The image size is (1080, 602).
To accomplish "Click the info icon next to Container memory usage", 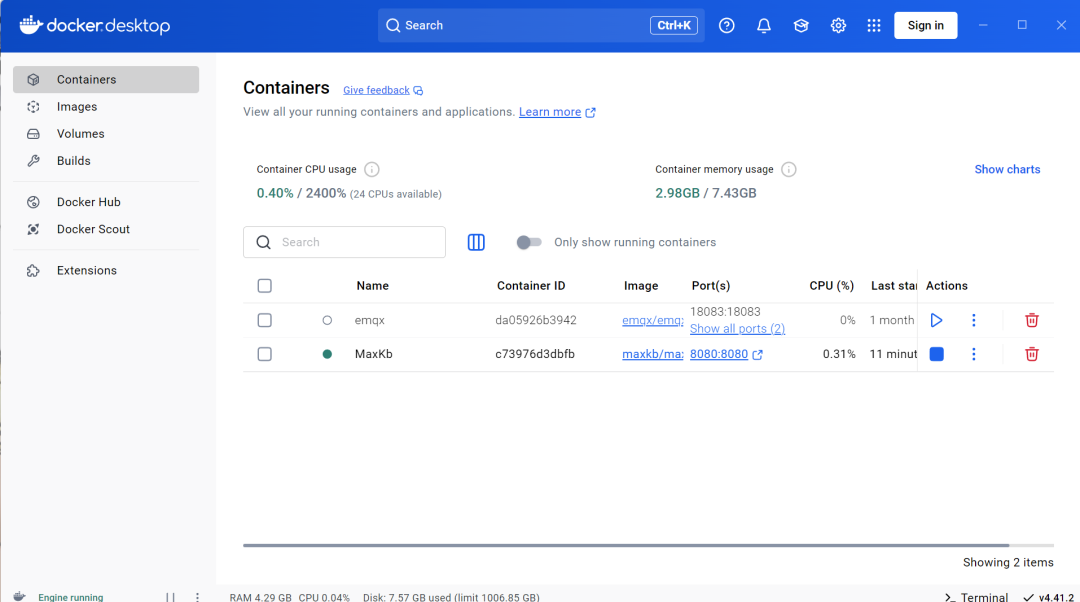I will click(789, 169).
